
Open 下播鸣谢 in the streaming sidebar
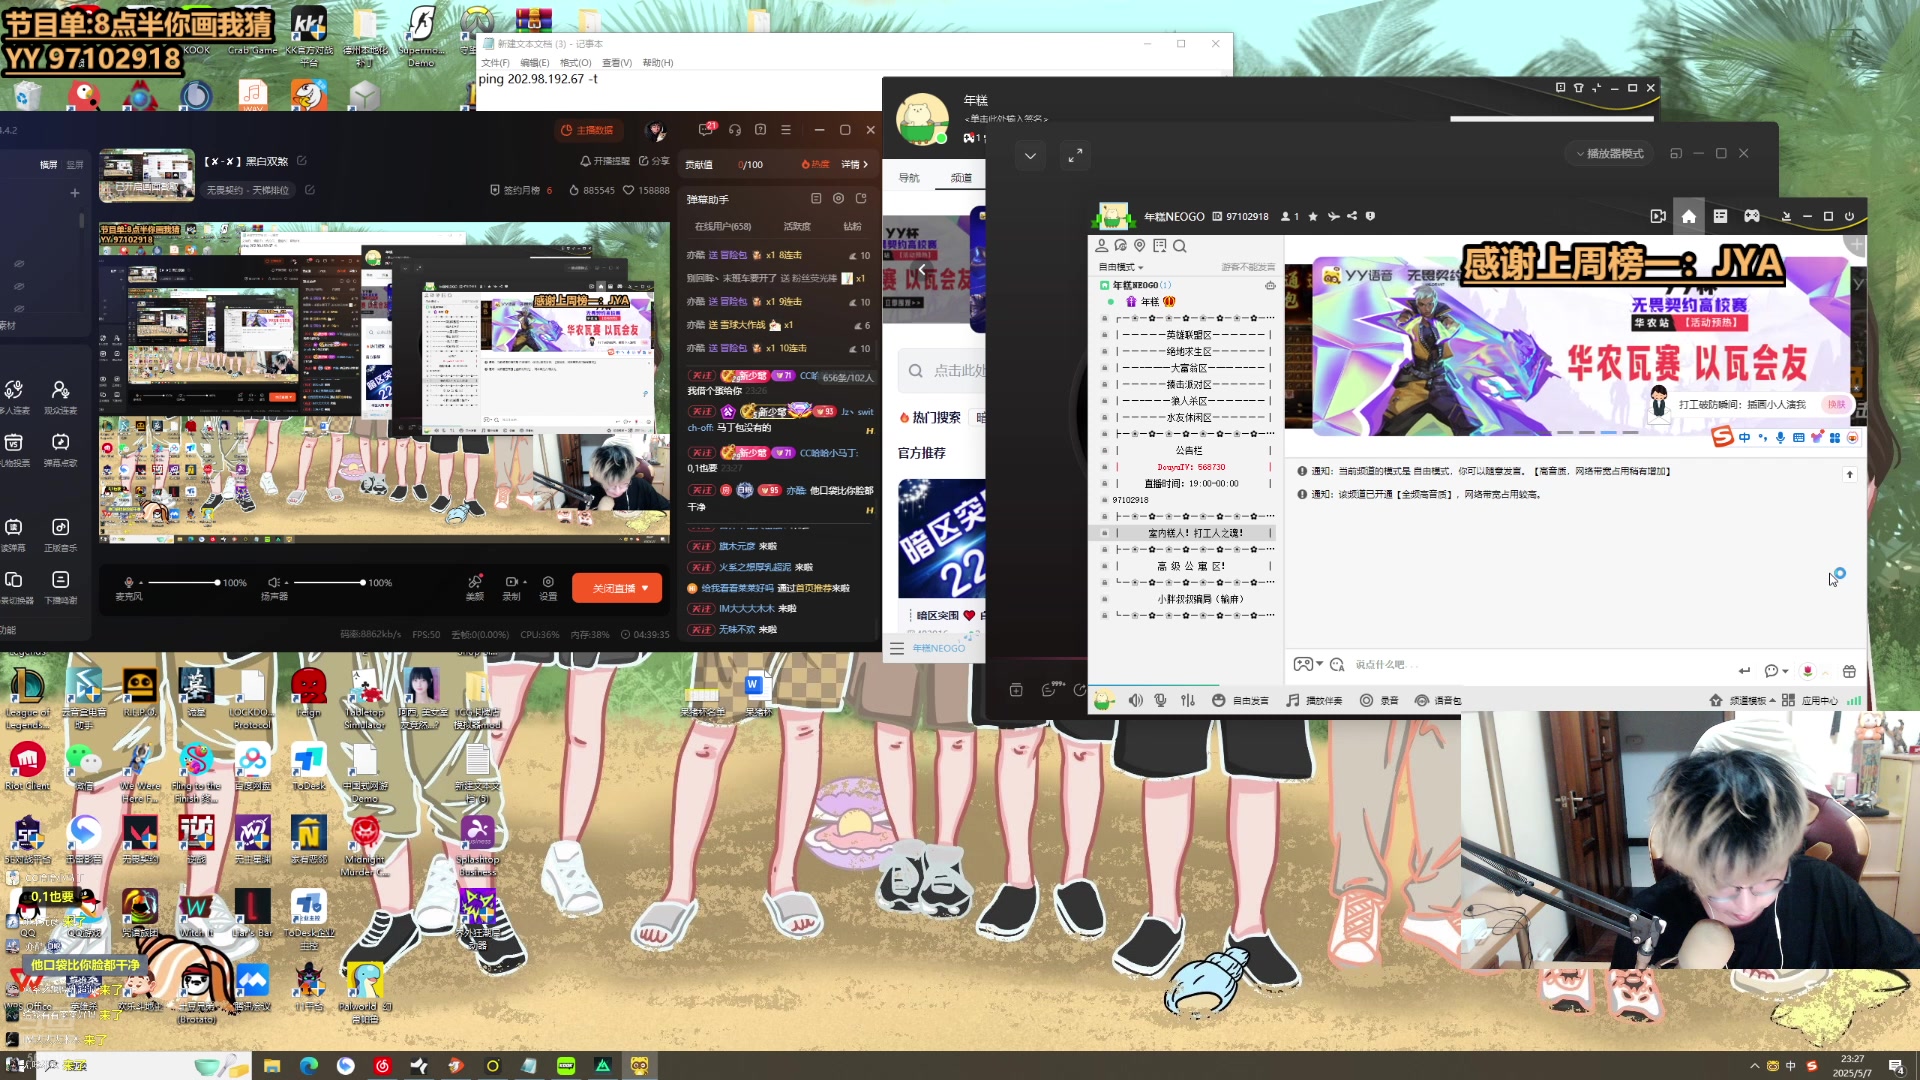pos(60,587)
